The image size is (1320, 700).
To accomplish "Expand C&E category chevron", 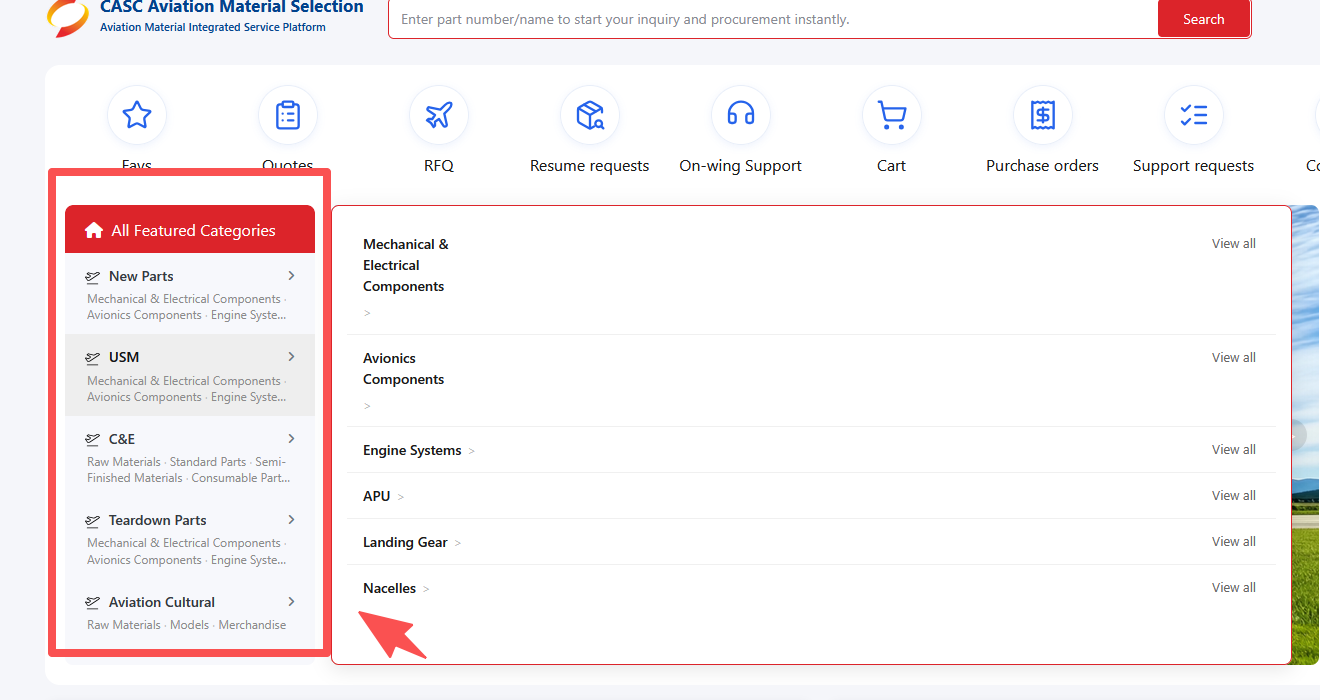I will [x=291, y=438].
